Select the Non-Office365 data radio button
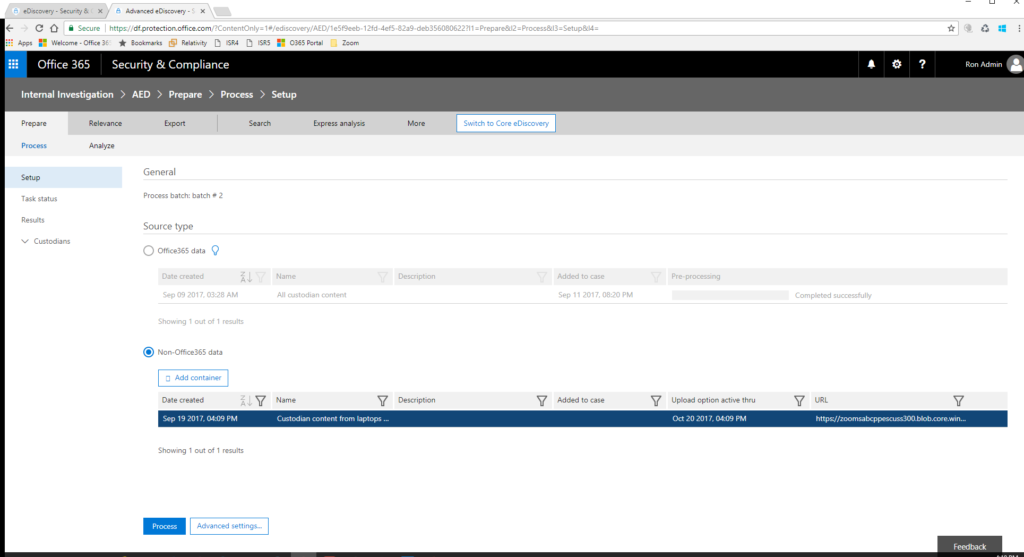The image size is (1024, 557). [x=149, y=352]
